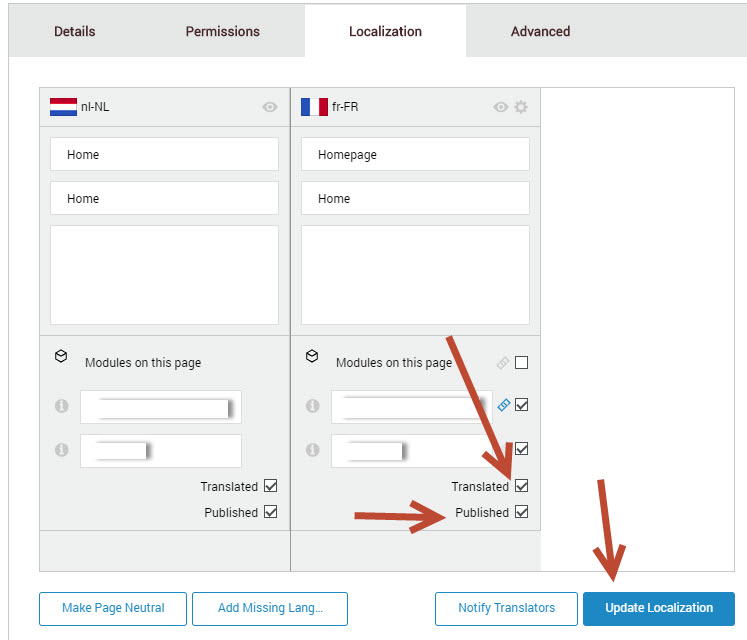Viewport: 747px width, 640px height.
Task: Click the Notify Translators button
Action: pos(506,609)
